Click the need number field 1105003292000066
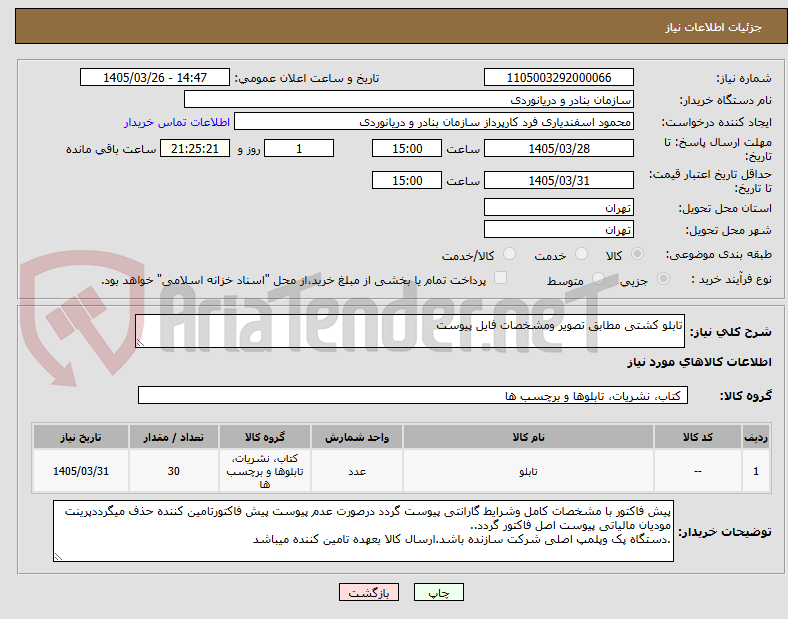Viewport: 788px width, 619px height. coord(559,77)
